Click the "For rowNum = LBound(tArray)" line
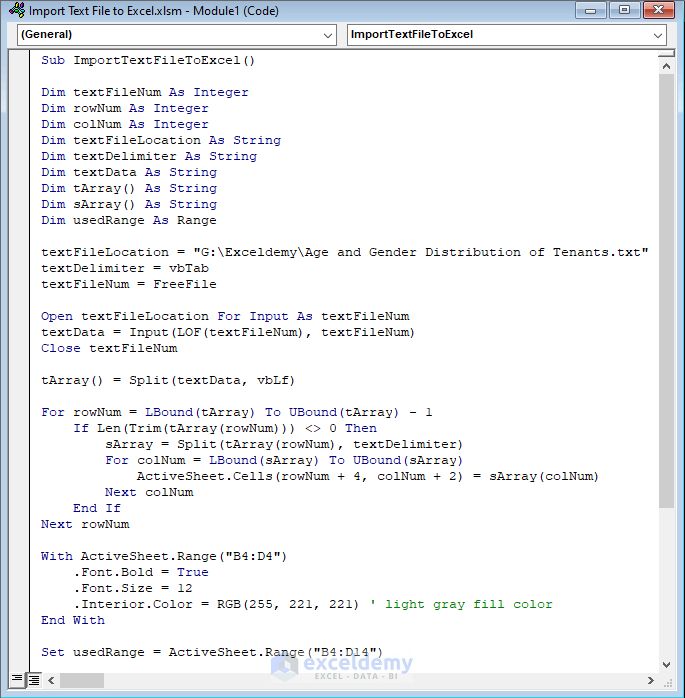Image resolution: width=685 pixels, height=698 pixels. (x=237, y=412)
